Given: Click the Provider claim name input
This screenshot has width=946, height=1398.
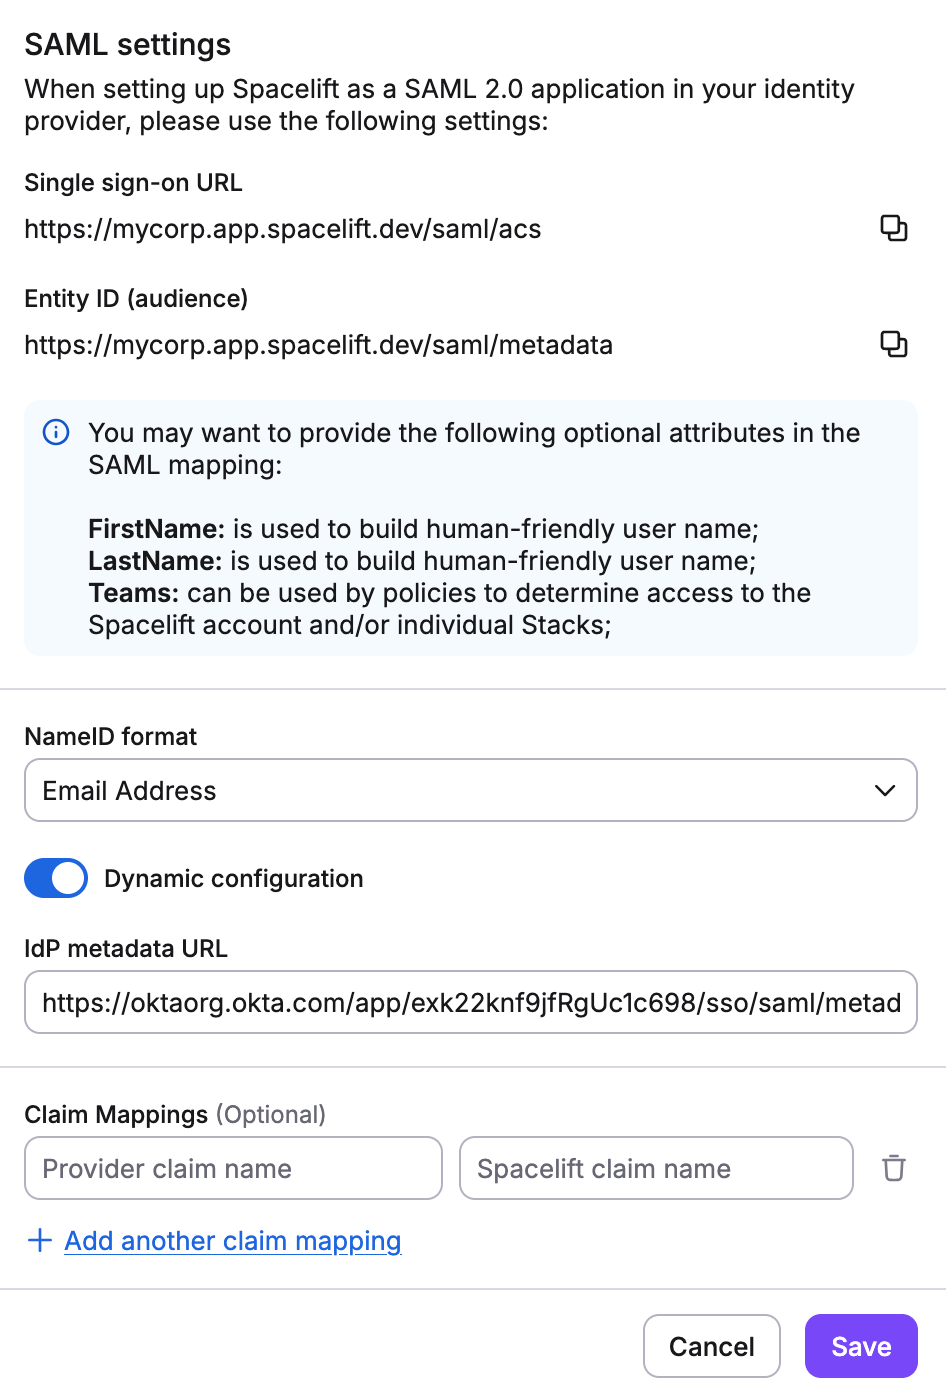Looking at the screenshot, I should point(233,1168).
